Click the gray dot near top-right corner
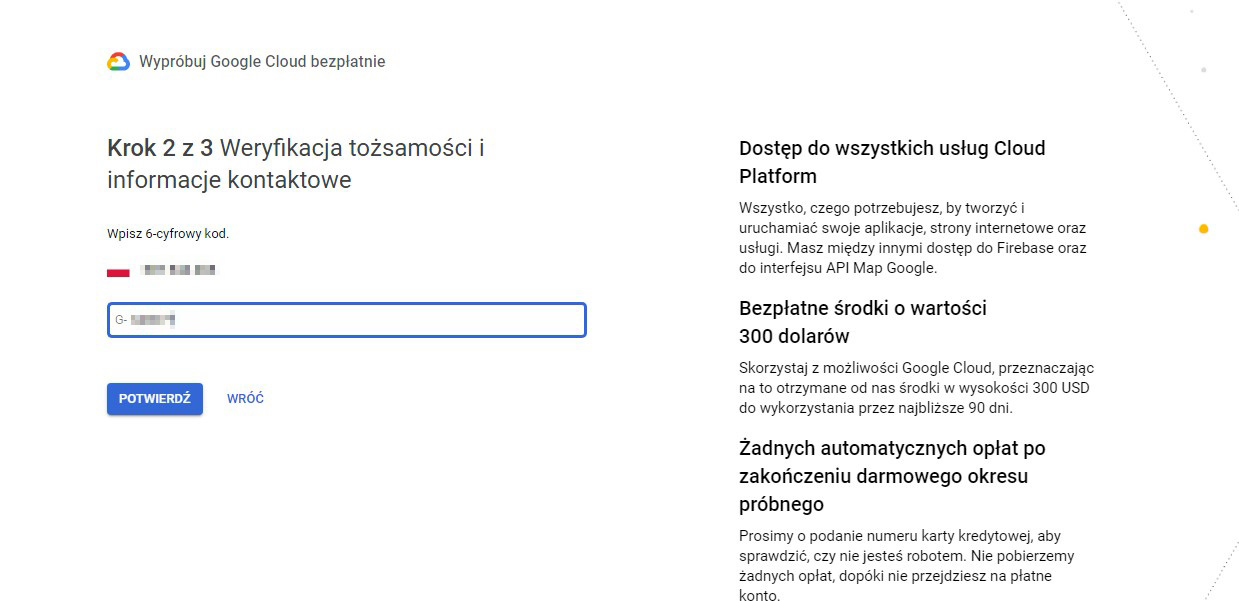Screen dimensions: 1239x601 pos(1203,70)
